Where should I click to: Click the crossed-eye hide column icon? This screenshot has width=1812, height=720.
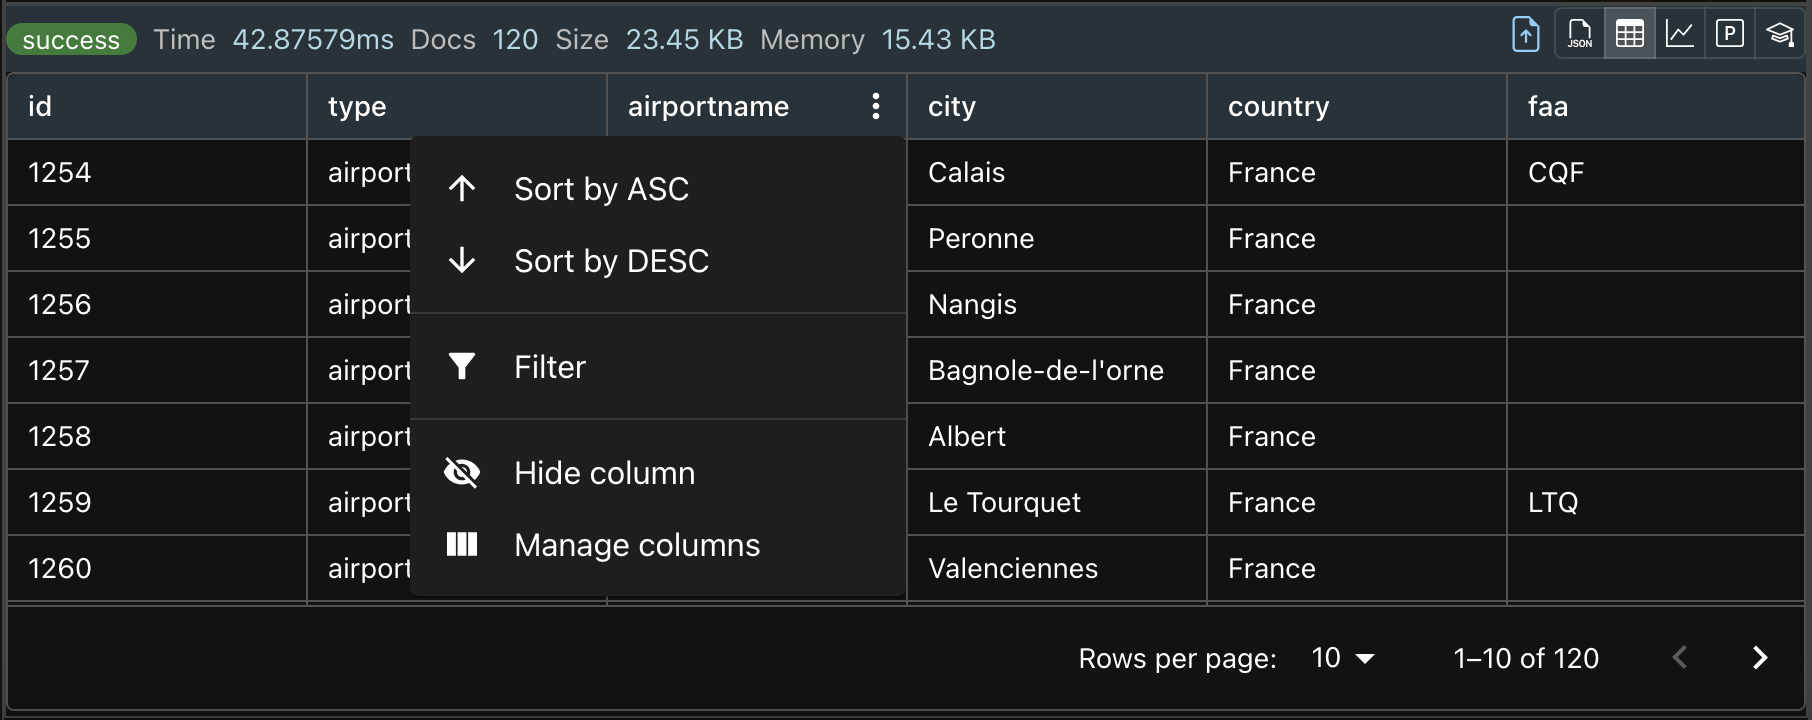[462, 472]
